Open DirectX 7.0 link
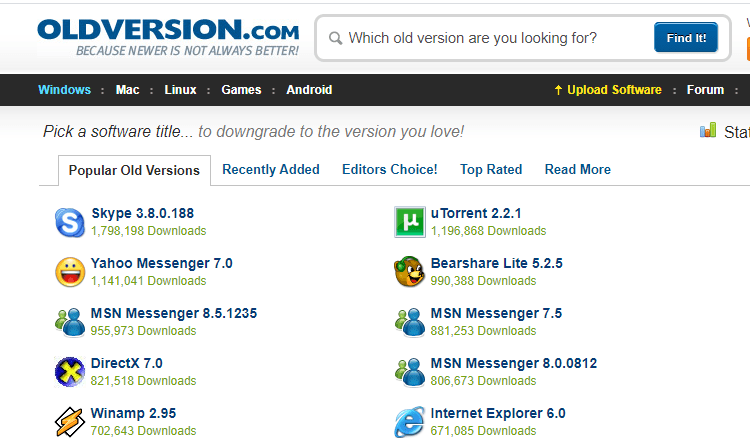The height and width of the screenshot is (447, 750). (127, 363)
